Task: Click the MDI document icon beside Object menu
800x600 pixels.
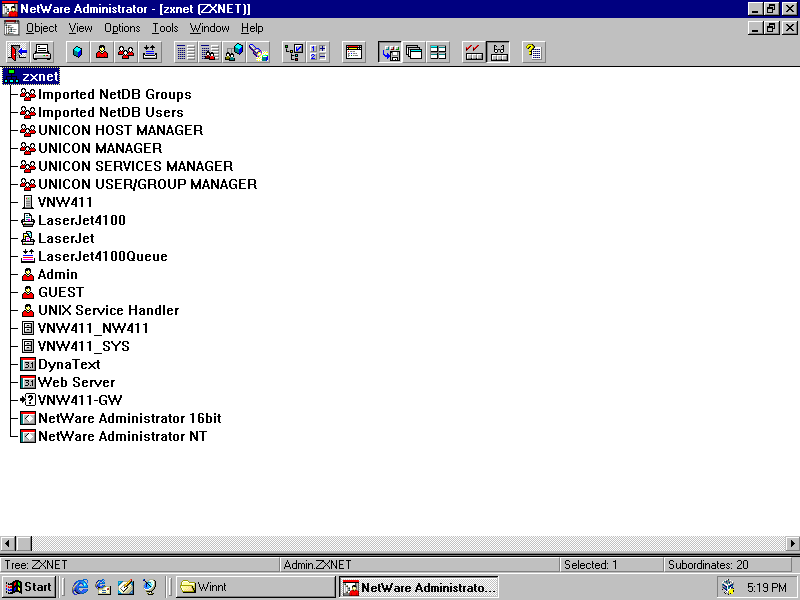Action: 11,28
